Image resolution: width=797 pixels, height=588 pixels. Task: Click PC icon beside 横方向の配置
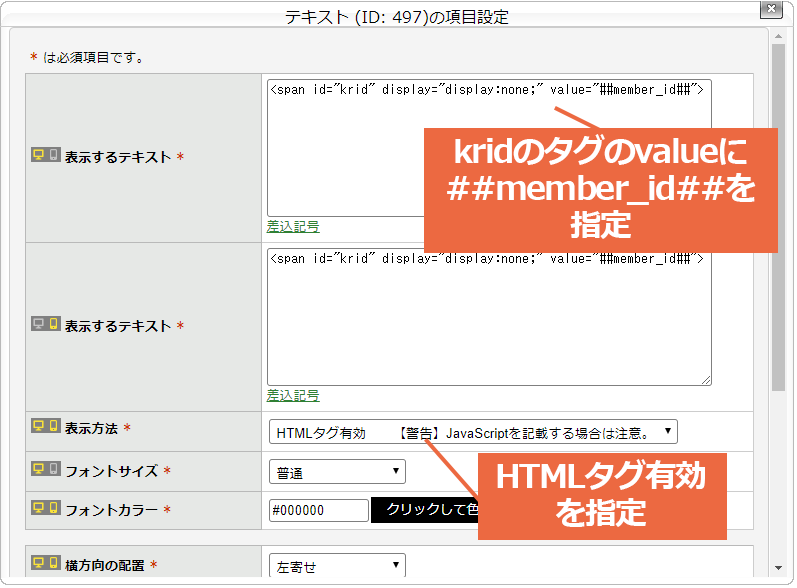(x=38, y=563)
